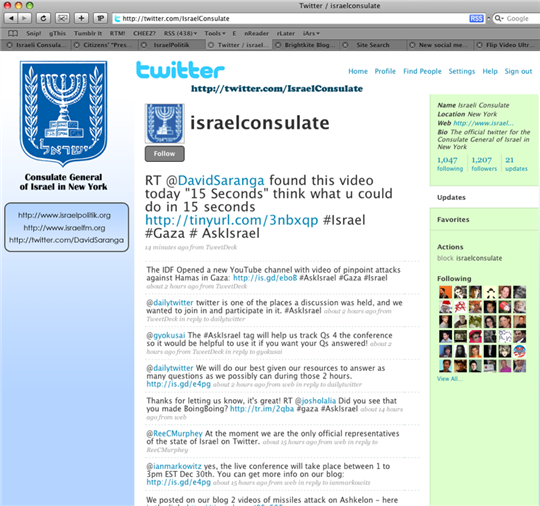
Task: Reload the page with the refresh icon
Action: click(43, 18)
